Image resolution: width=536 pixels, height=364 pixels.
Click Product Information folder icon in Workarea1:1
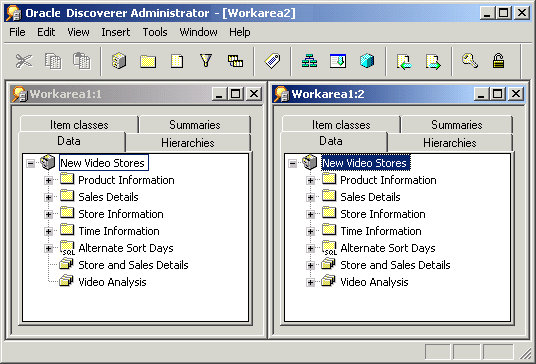pyautogui.click(x=67, y=179)
